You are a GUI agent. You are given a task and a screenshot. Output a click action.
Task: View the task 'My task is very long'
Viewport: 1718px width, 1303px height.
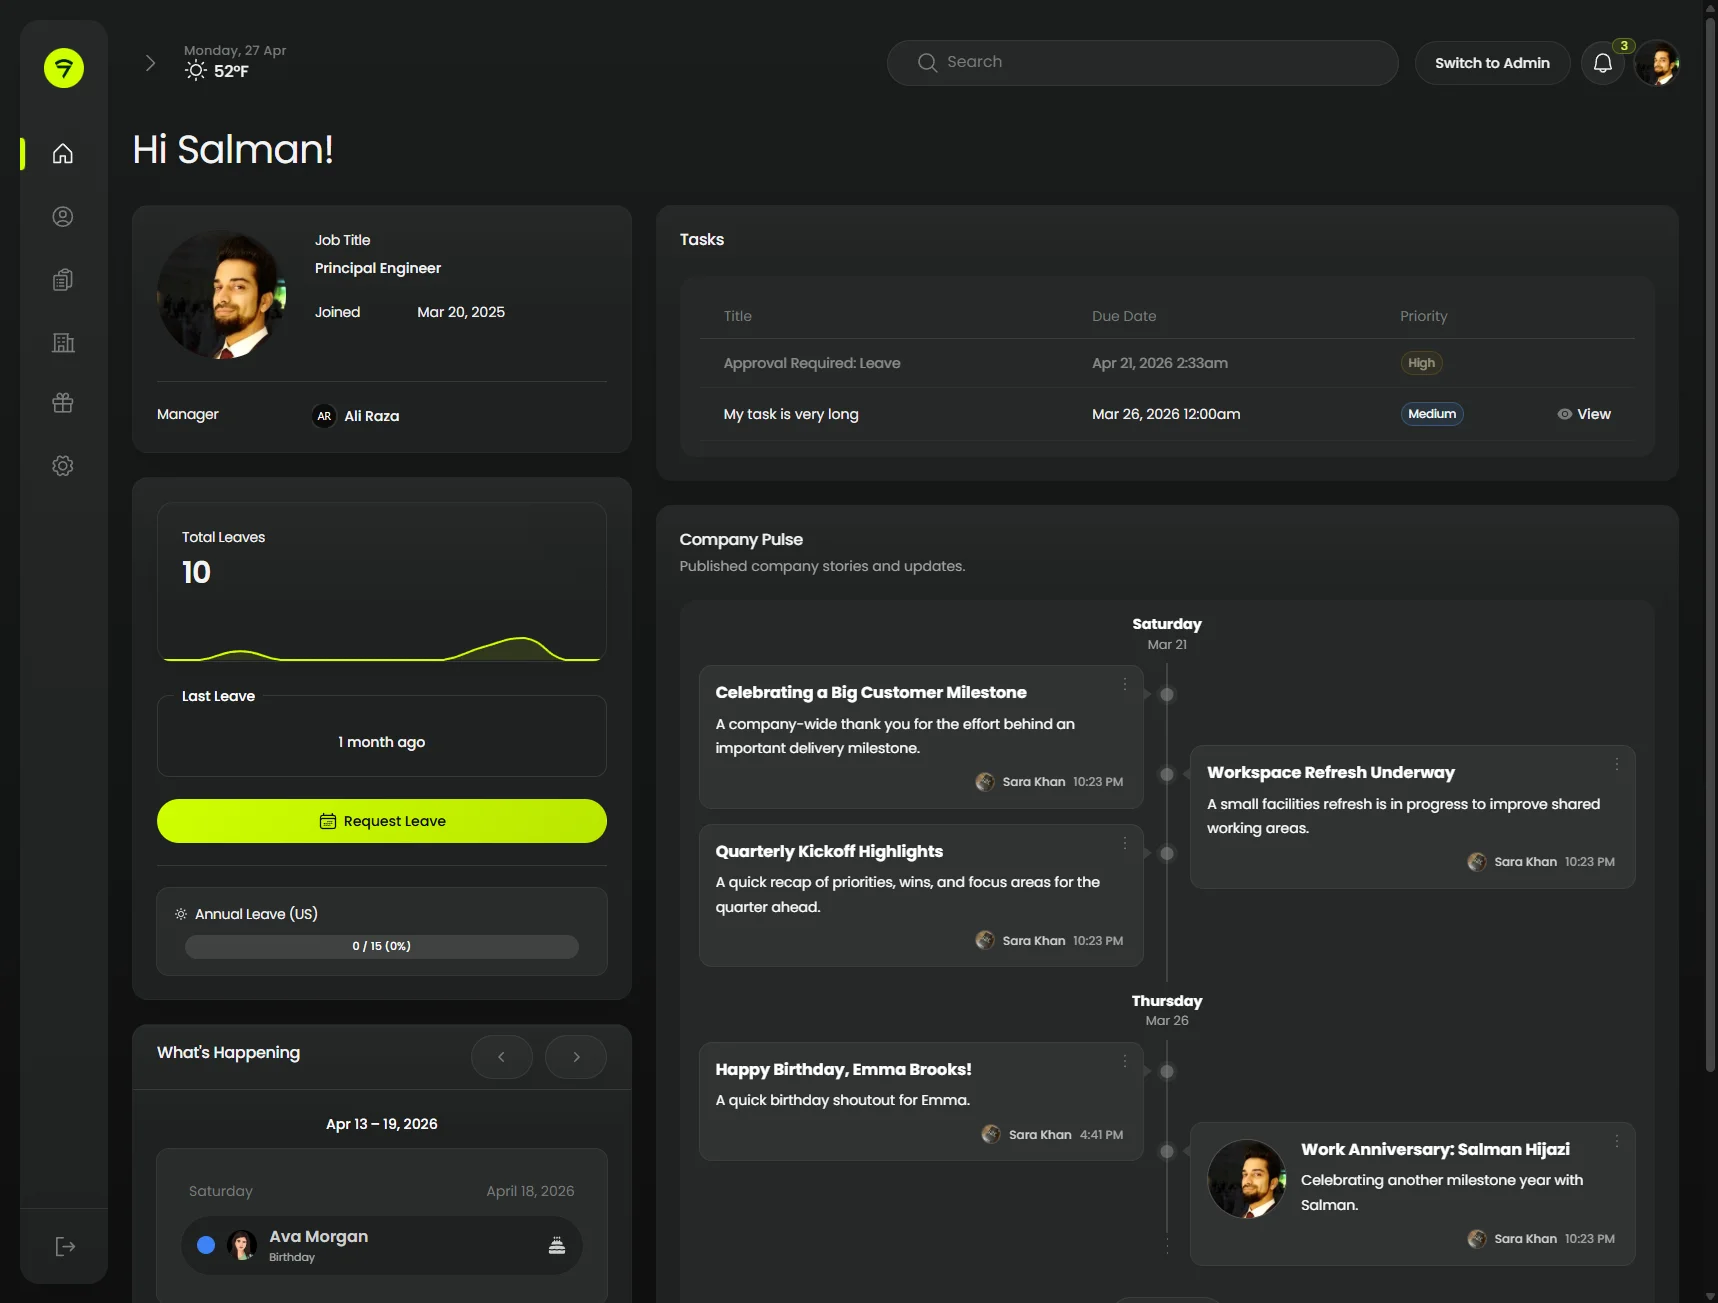click(1584, 413)
